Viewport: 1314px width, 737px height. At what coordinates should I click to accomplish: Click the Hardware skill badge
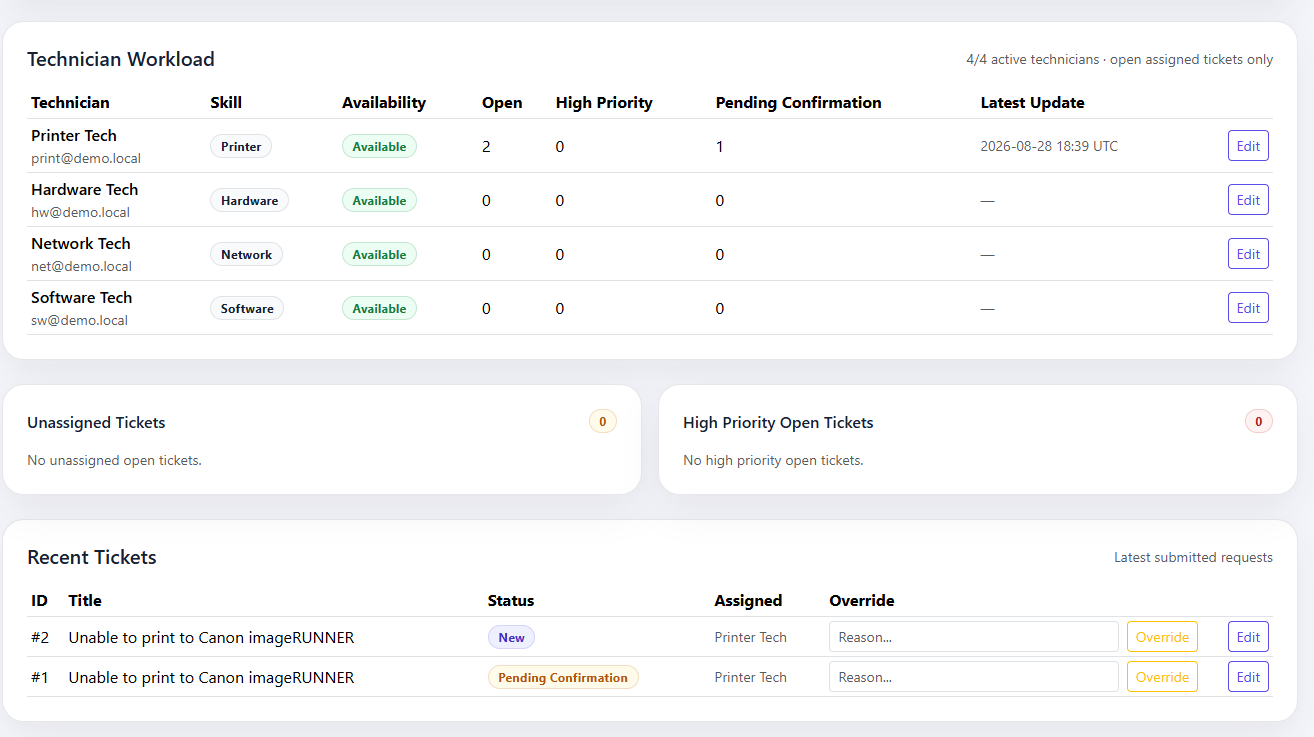(x=250, y=200)
